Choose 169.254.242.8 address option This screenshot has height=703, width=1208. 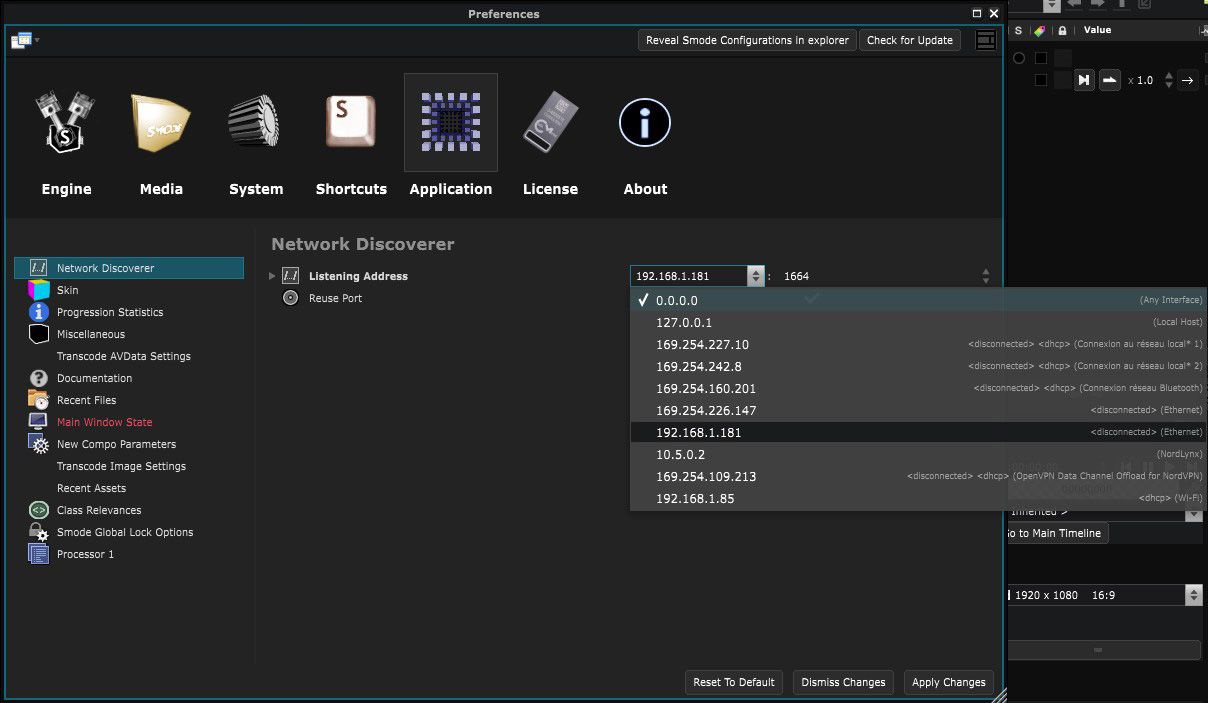[919, 366]
